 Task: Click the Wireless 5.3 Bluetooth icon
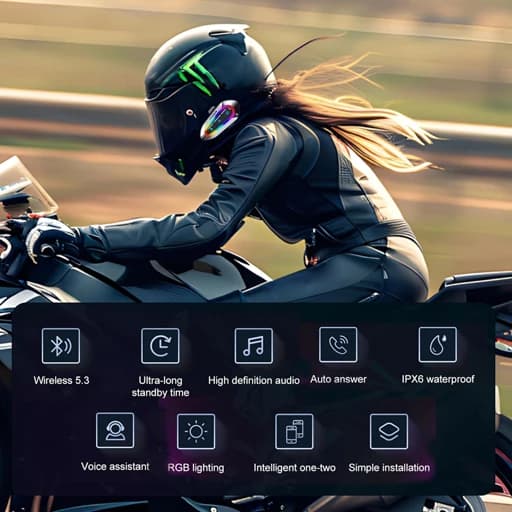click(61, 346)
